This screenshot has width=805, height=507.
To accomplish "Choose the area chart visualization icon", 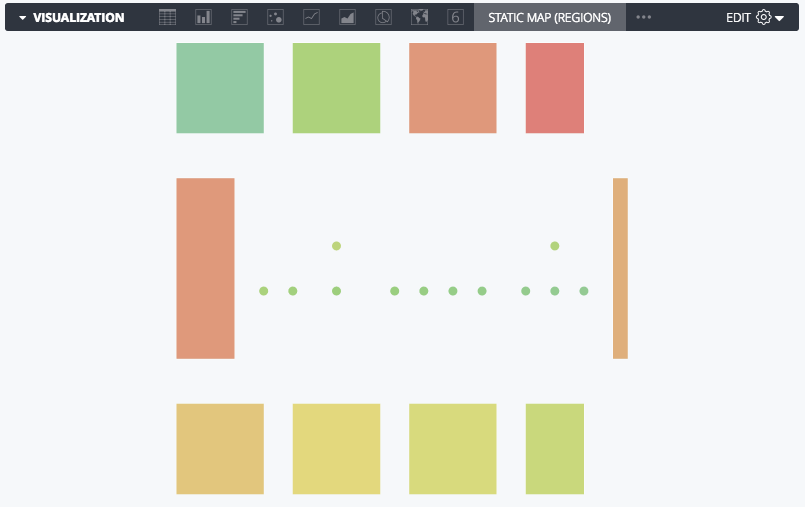I will [347, 17].
